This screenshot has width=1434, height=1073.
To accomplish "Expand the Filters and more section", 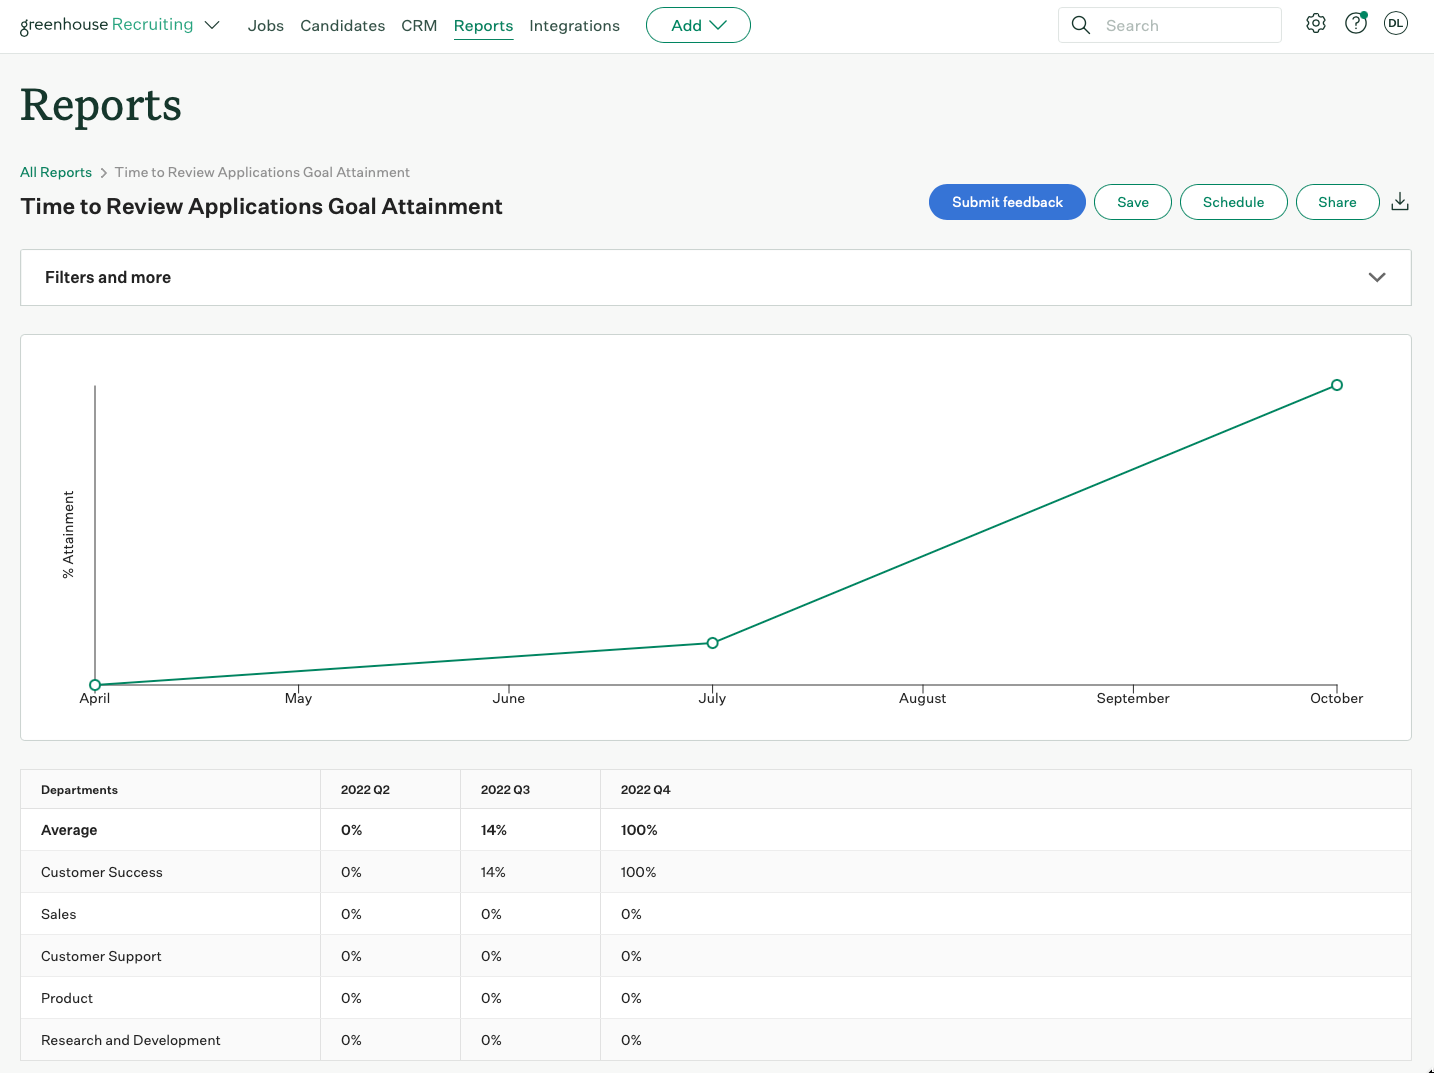I will tap(1377, 277).
